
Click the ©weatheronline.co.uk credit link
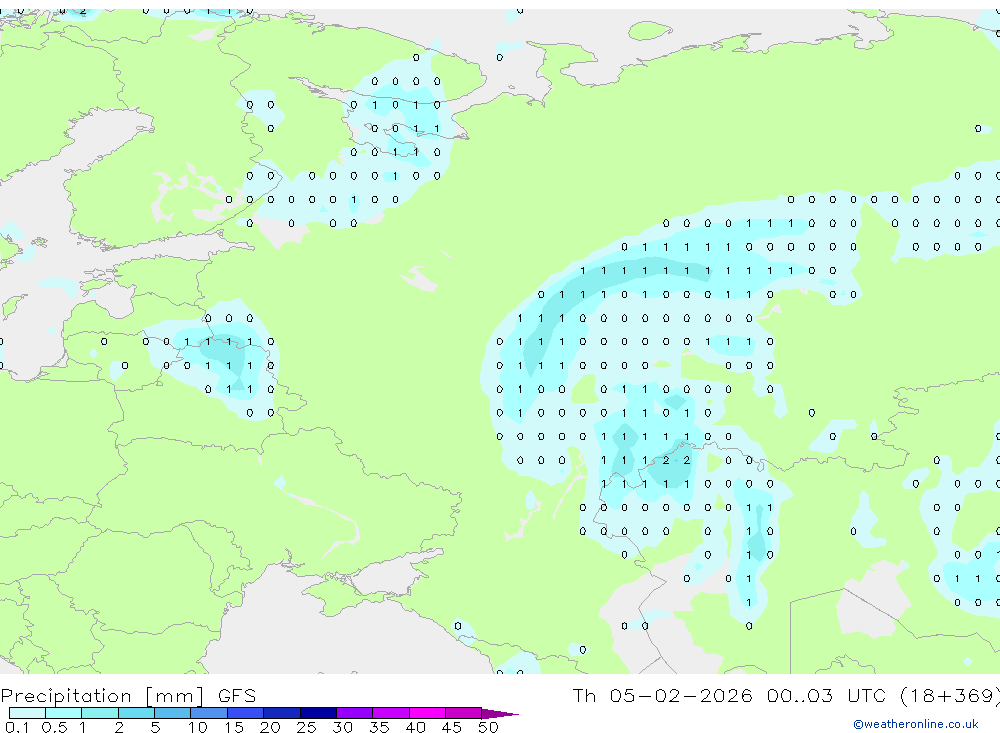click(915, 724)
